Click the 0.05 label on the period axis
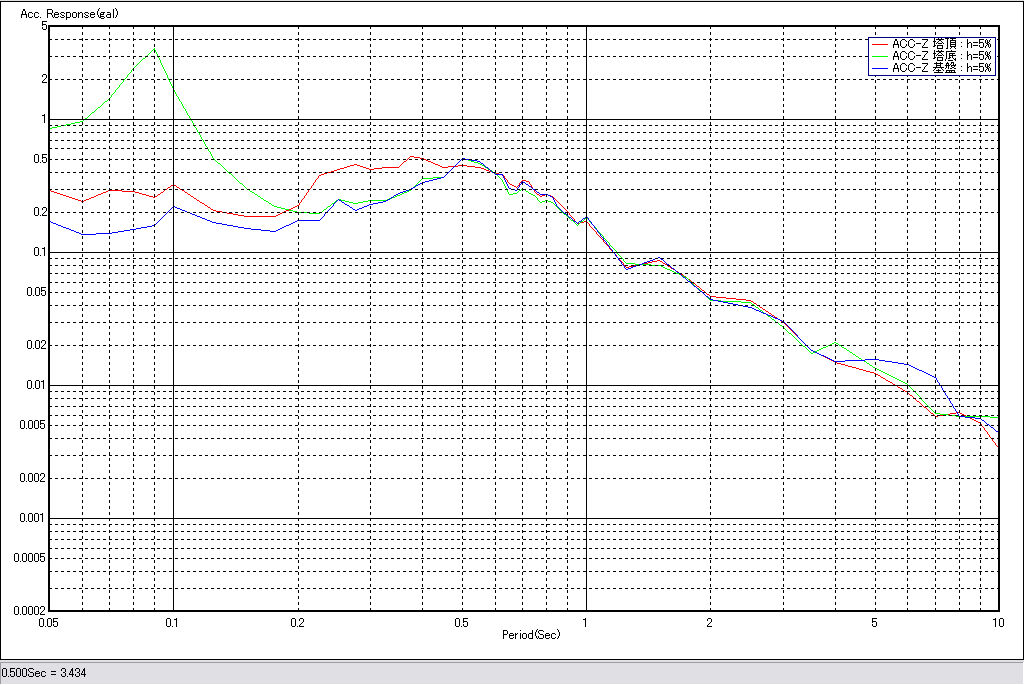1024x685 pixels. (48, 622)
